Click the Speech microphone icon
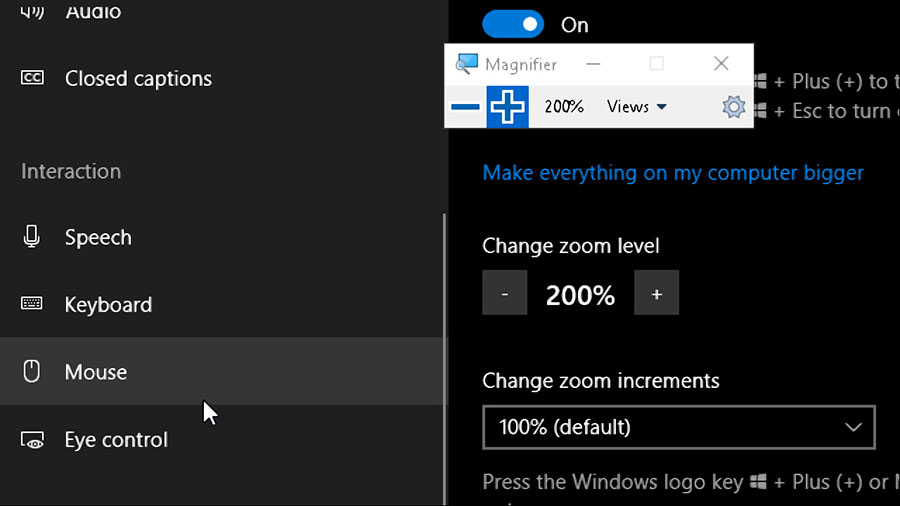Image resolution: width=900 pixels, height=506 pixels. [x=32, y=237]
